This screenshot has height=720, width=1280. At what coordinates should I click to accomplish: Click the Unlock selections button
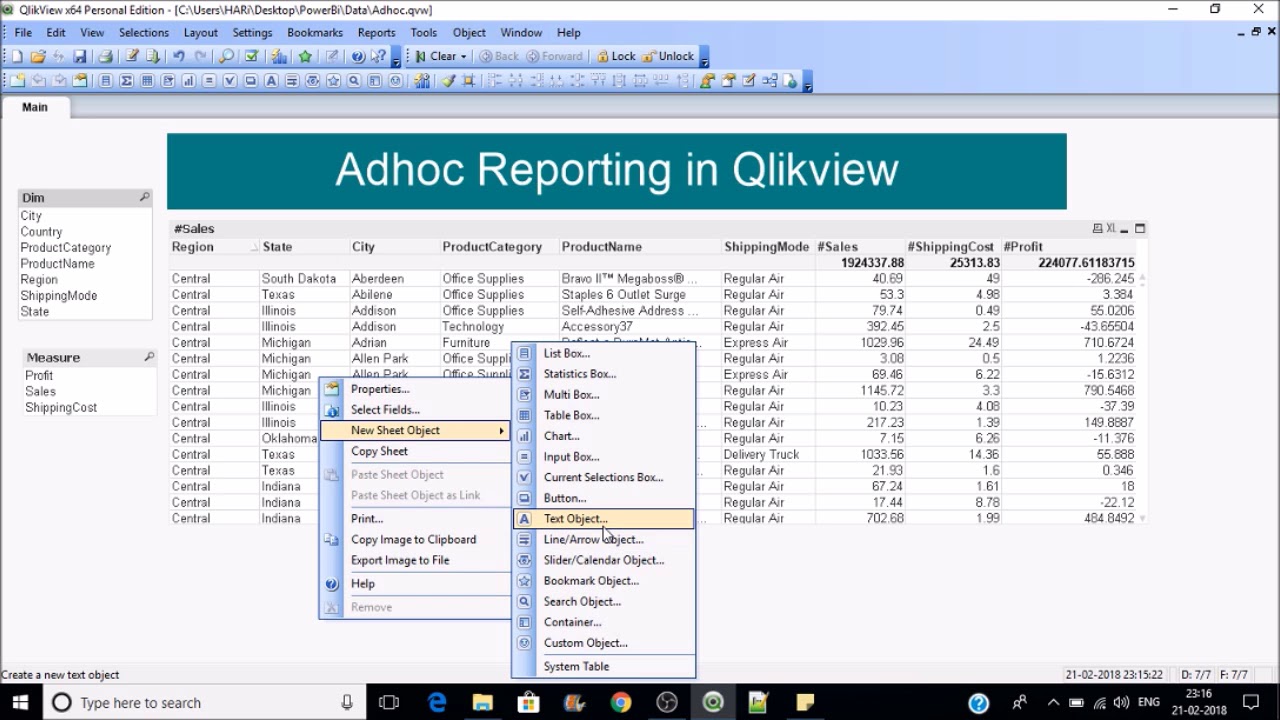(669, 57)
